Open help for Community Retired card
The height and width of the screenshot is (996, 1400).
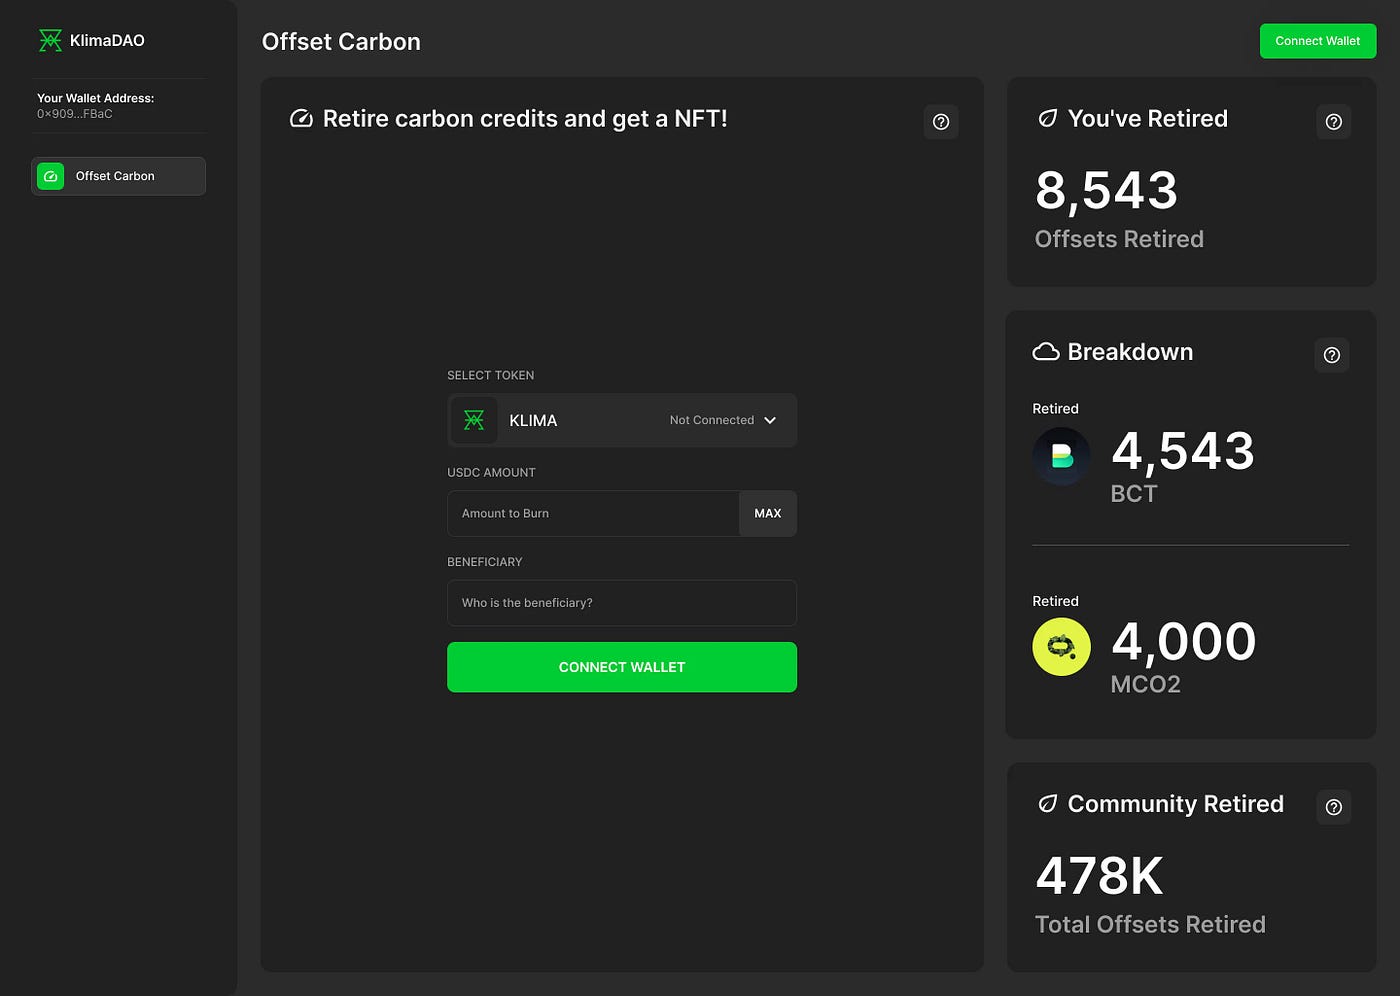[1333, 807]
